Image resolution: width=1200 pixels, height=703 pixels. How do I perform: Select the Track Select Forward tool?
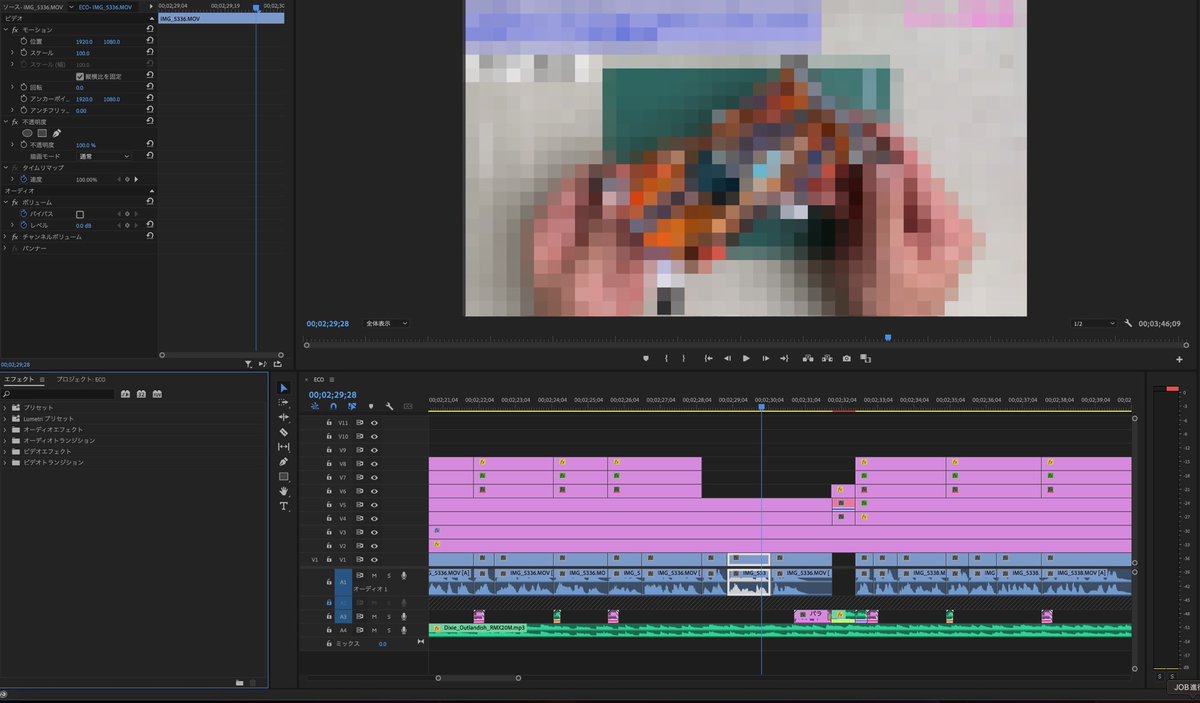click(x=283, y=402)
